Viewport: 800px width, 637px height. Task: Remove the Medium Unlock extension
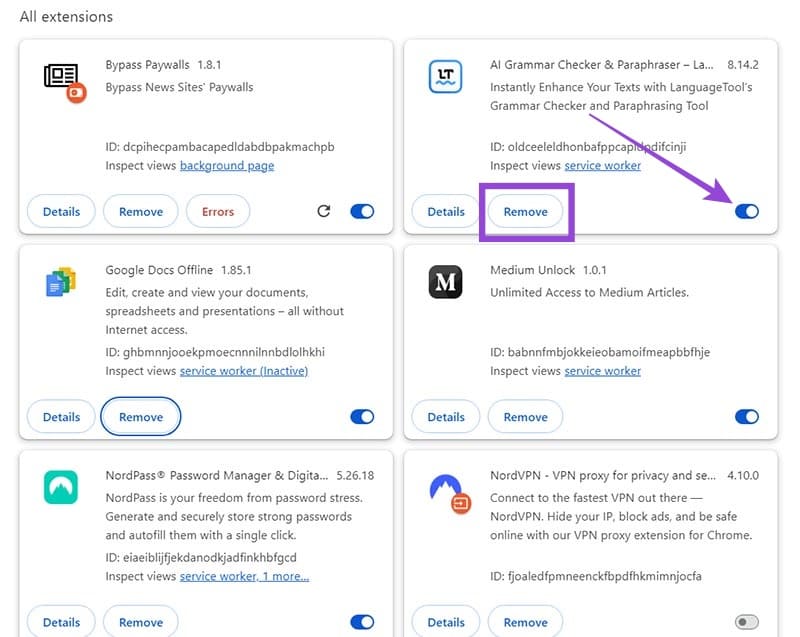(x=526, y=417)
